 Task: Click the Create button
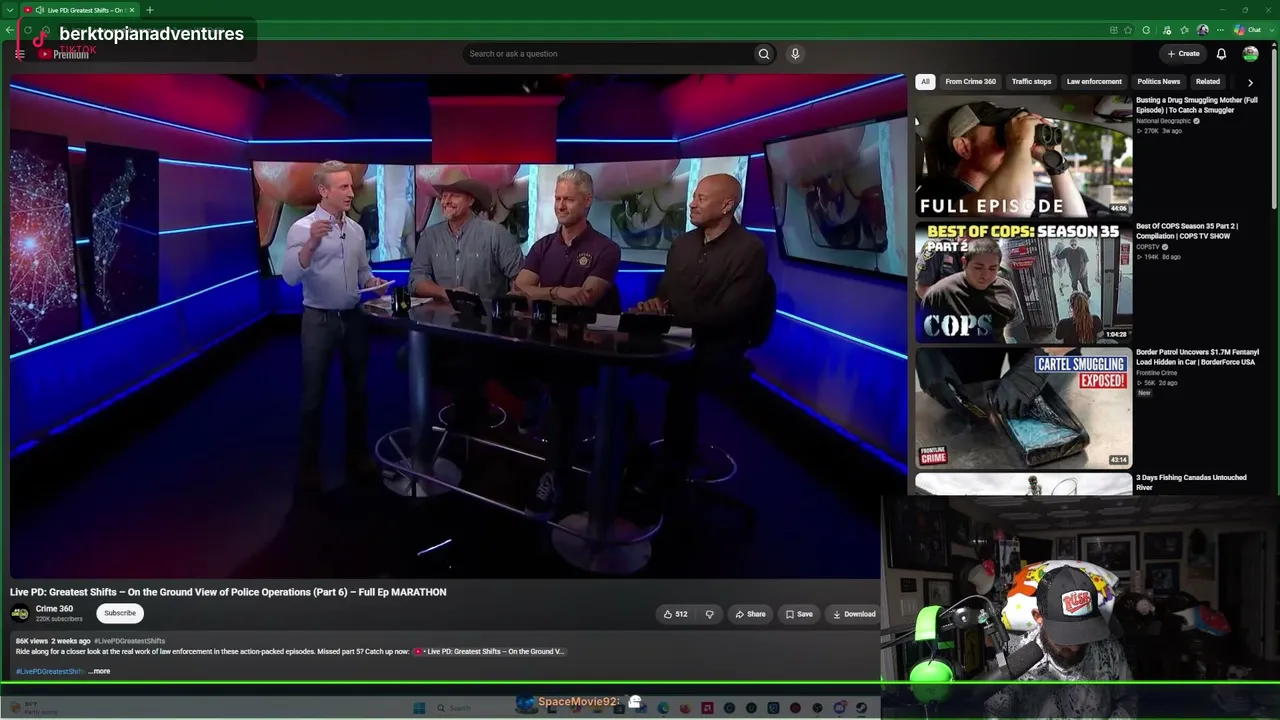point(1183,54)
